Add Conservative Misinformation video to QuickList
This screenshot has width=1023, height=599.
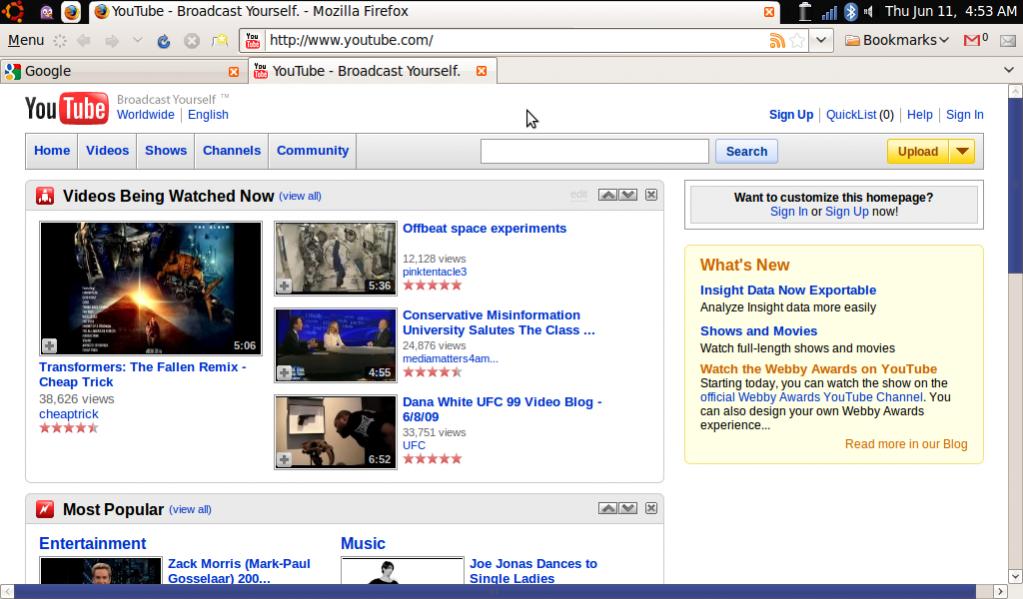click(284, 373)
